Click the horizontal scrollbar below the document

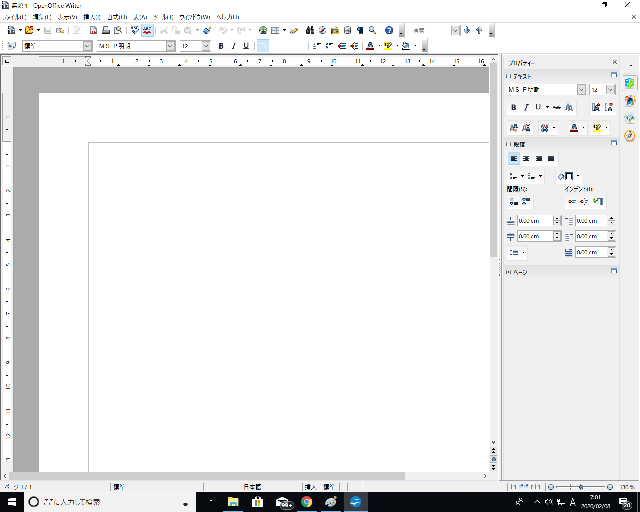(x=250, y=476)
